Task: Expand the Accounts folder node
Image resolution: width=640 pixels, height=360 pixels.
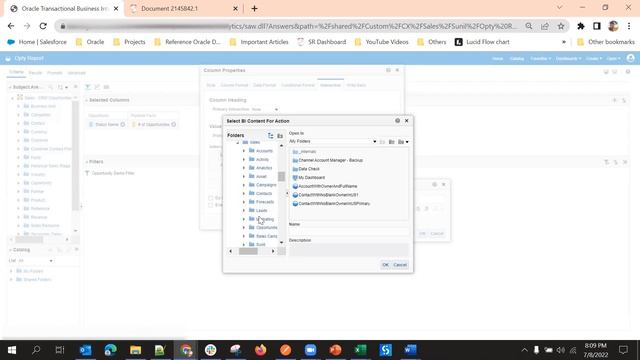Action: (244, 151)
